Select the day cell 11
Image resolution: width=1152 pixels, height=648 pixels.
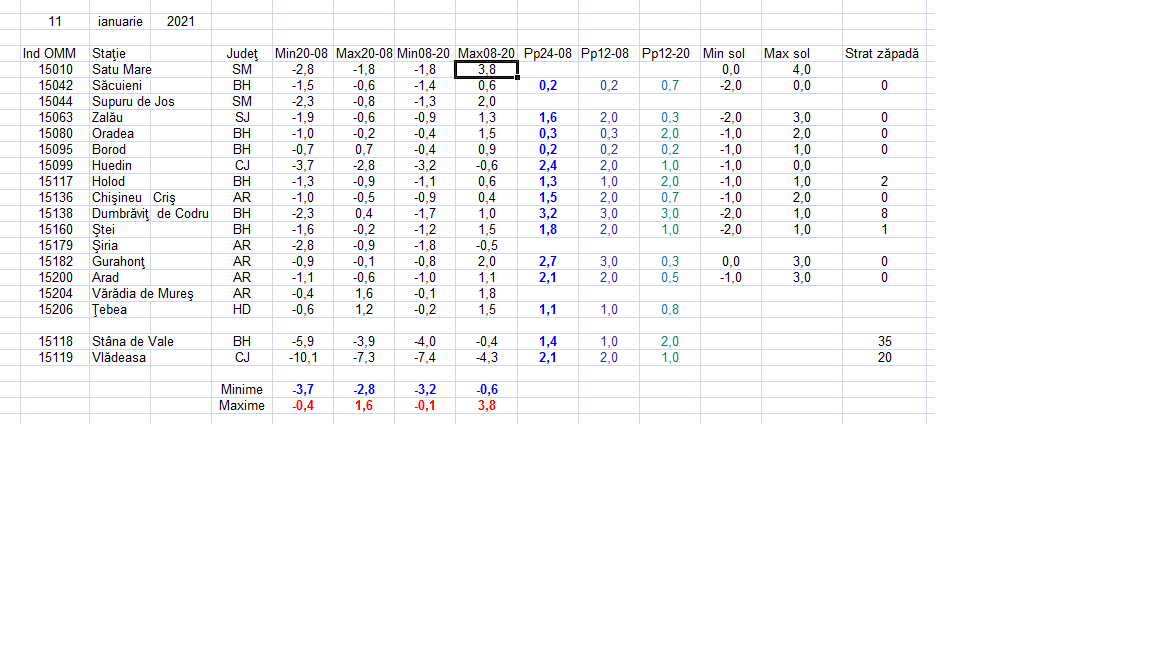point(55,21)
